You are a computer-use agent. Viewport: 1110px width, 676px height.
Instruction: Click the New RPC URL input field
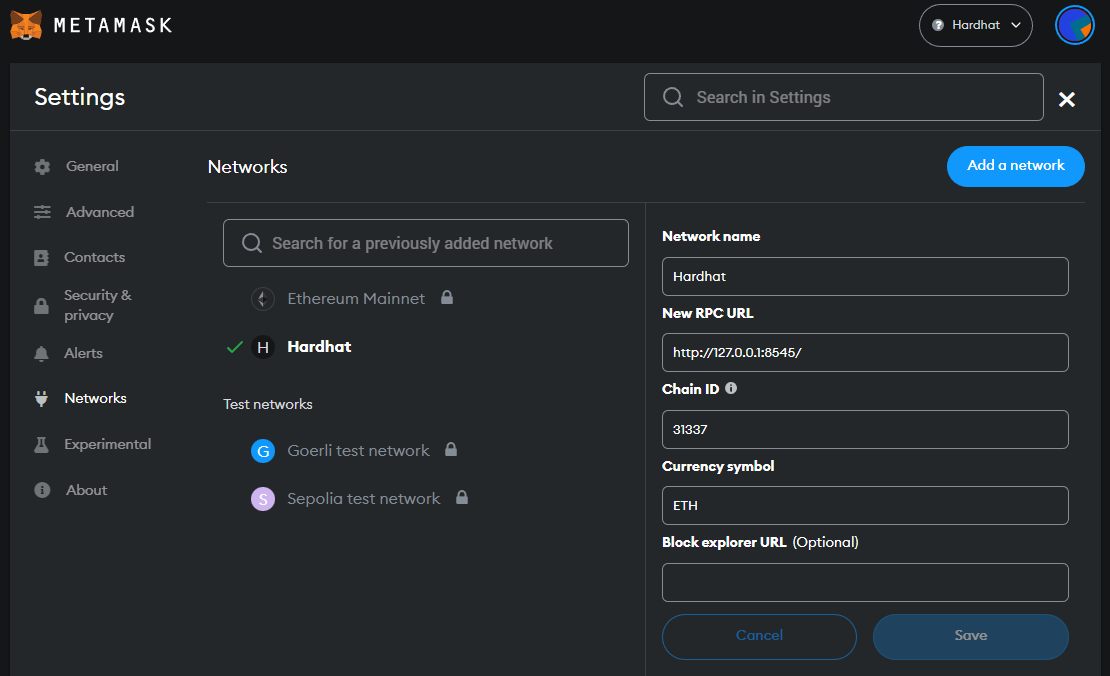865,353
